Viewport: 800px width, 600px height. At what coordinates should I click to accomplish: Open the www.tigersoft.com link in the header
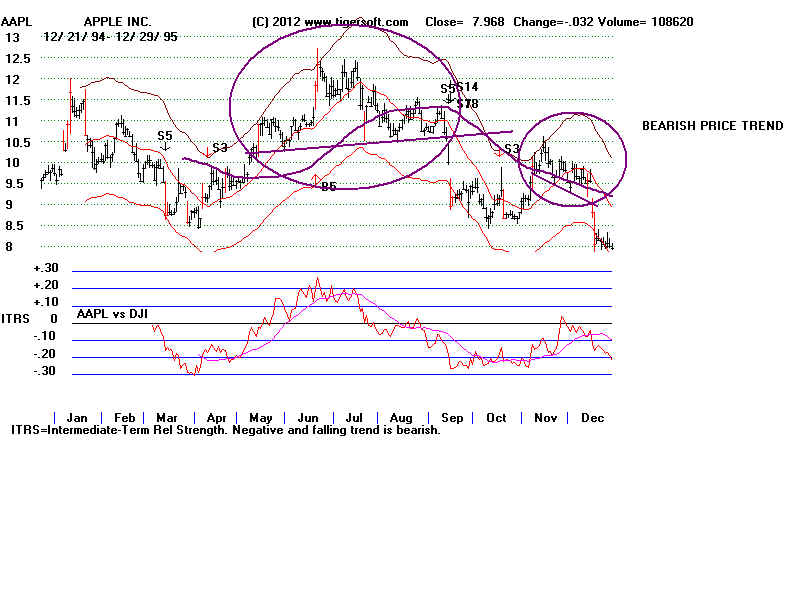click(x=355, y=22)
